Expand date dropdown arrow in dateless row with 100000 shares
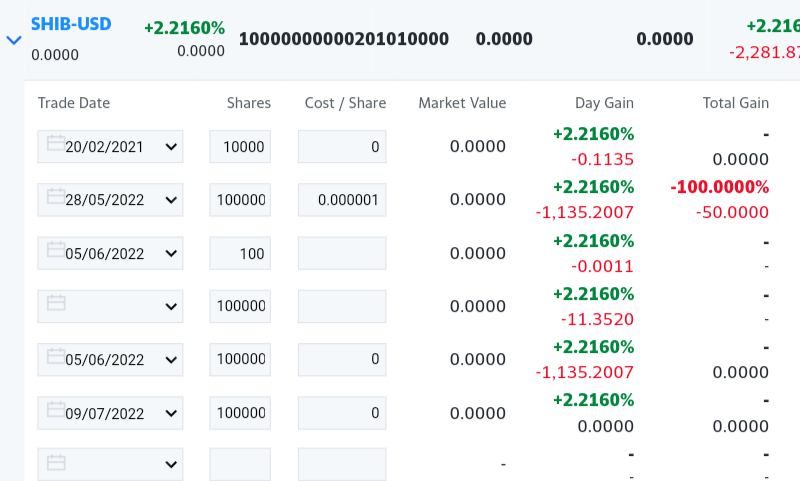This screenshot has height=481, width=800. click(171, 307)
